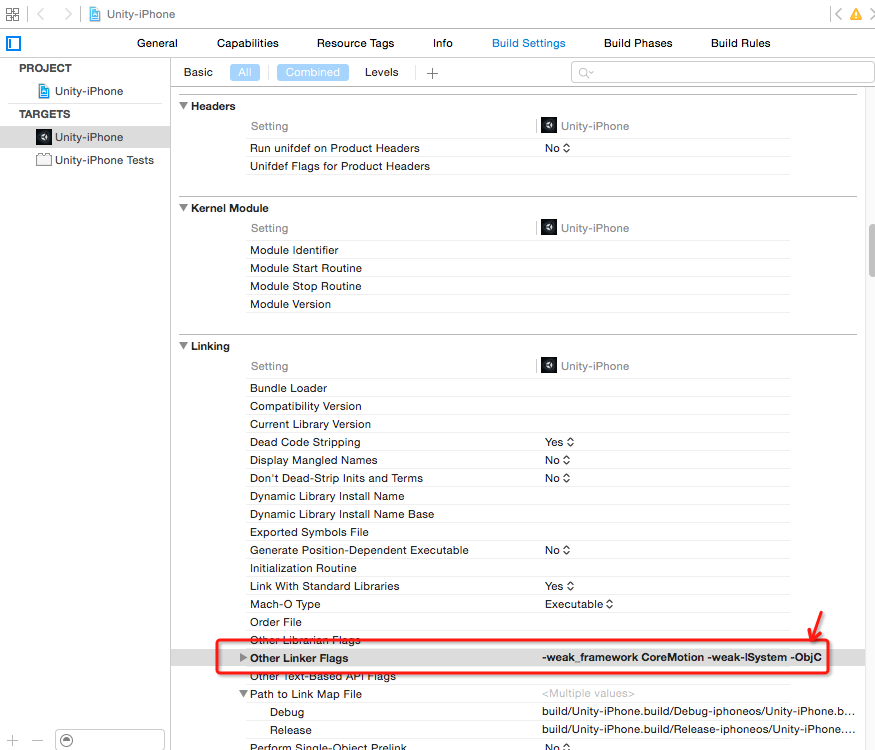This screenshot has width=875, height=750.
Task: Edit the -weak_framework CoreMotion linker flags value
Action: [x=681, y=657]
